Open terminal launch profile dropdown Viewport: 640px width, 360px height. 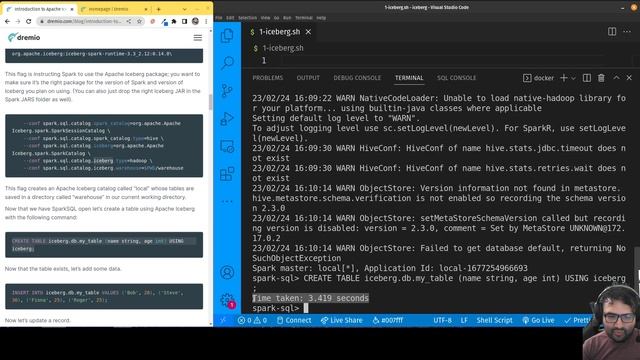point(573,78)
